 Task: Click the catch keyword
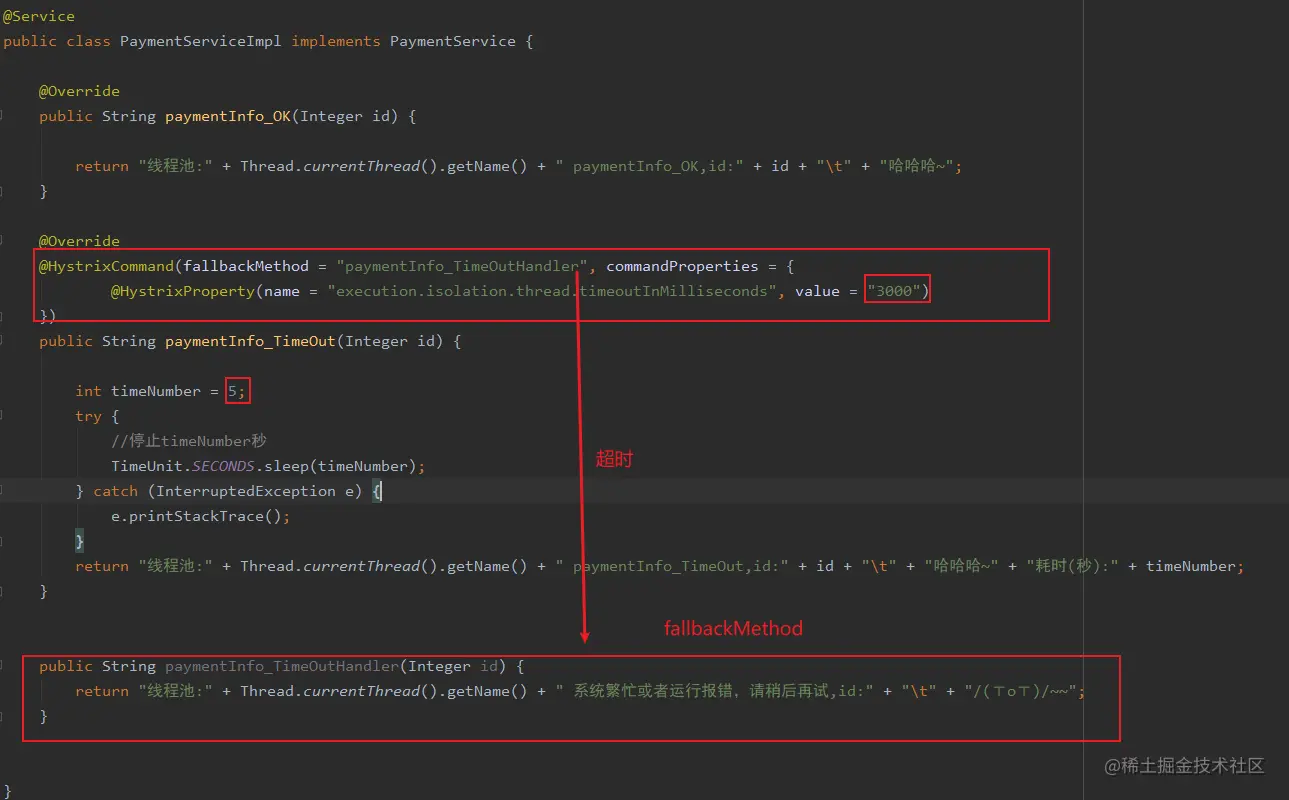click(115, 491)
